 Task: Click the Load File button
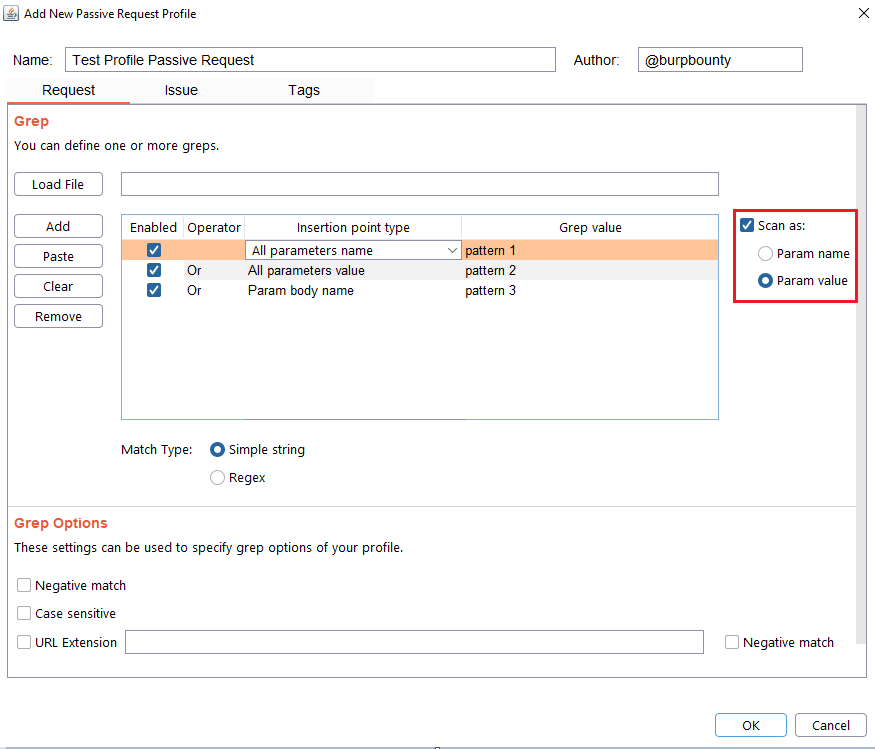[x=58, y=184]
